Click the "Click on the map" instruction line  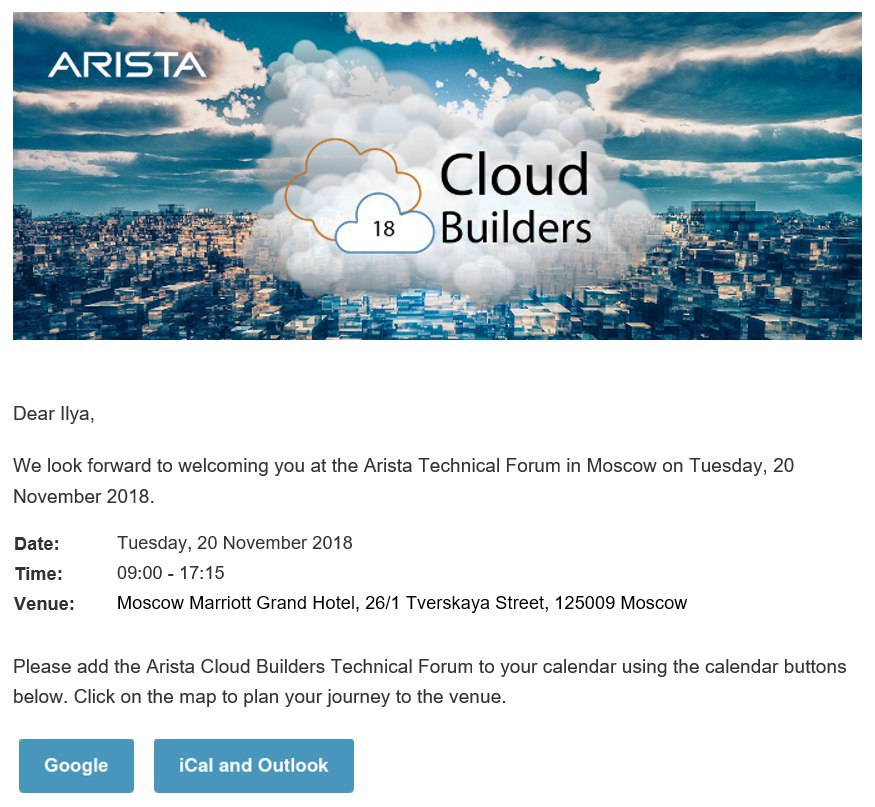pos(290,697)
